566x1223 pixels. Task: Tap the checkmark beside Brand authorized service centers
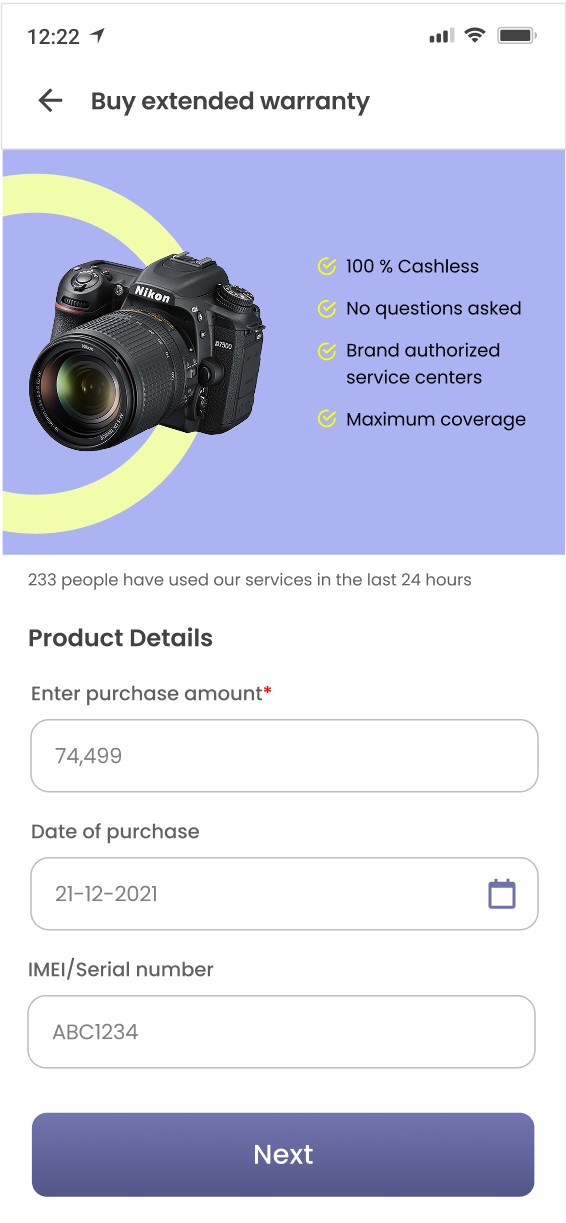click(x=327, y=351)
